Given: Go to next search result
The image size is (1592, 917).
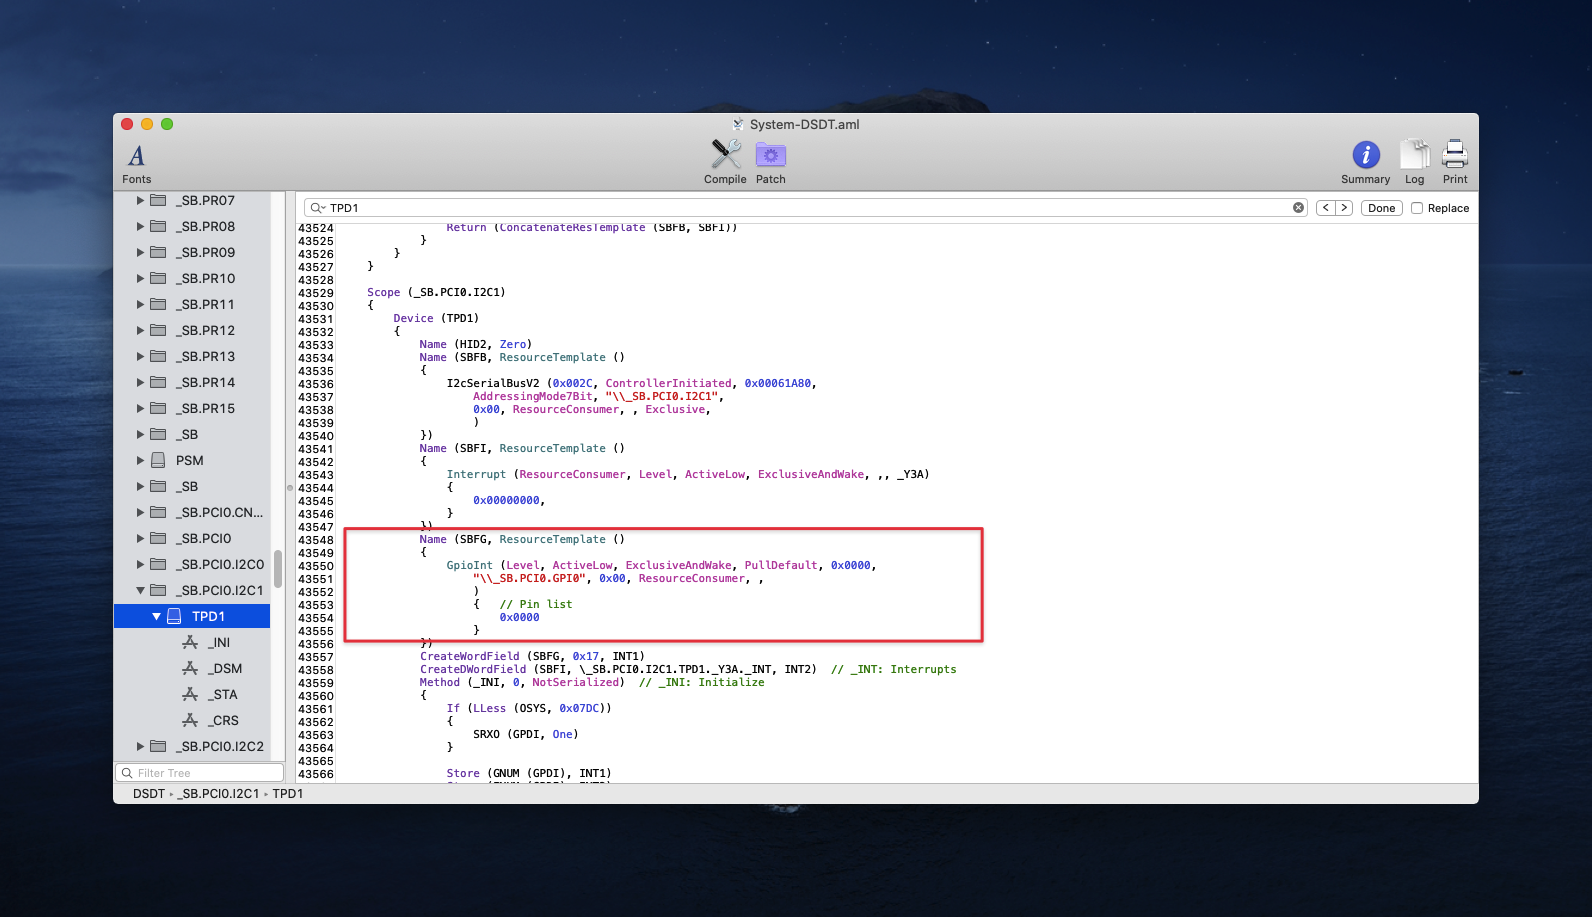Looking at the screenshot, I should pyautogui.click(x=1344, y=208).
